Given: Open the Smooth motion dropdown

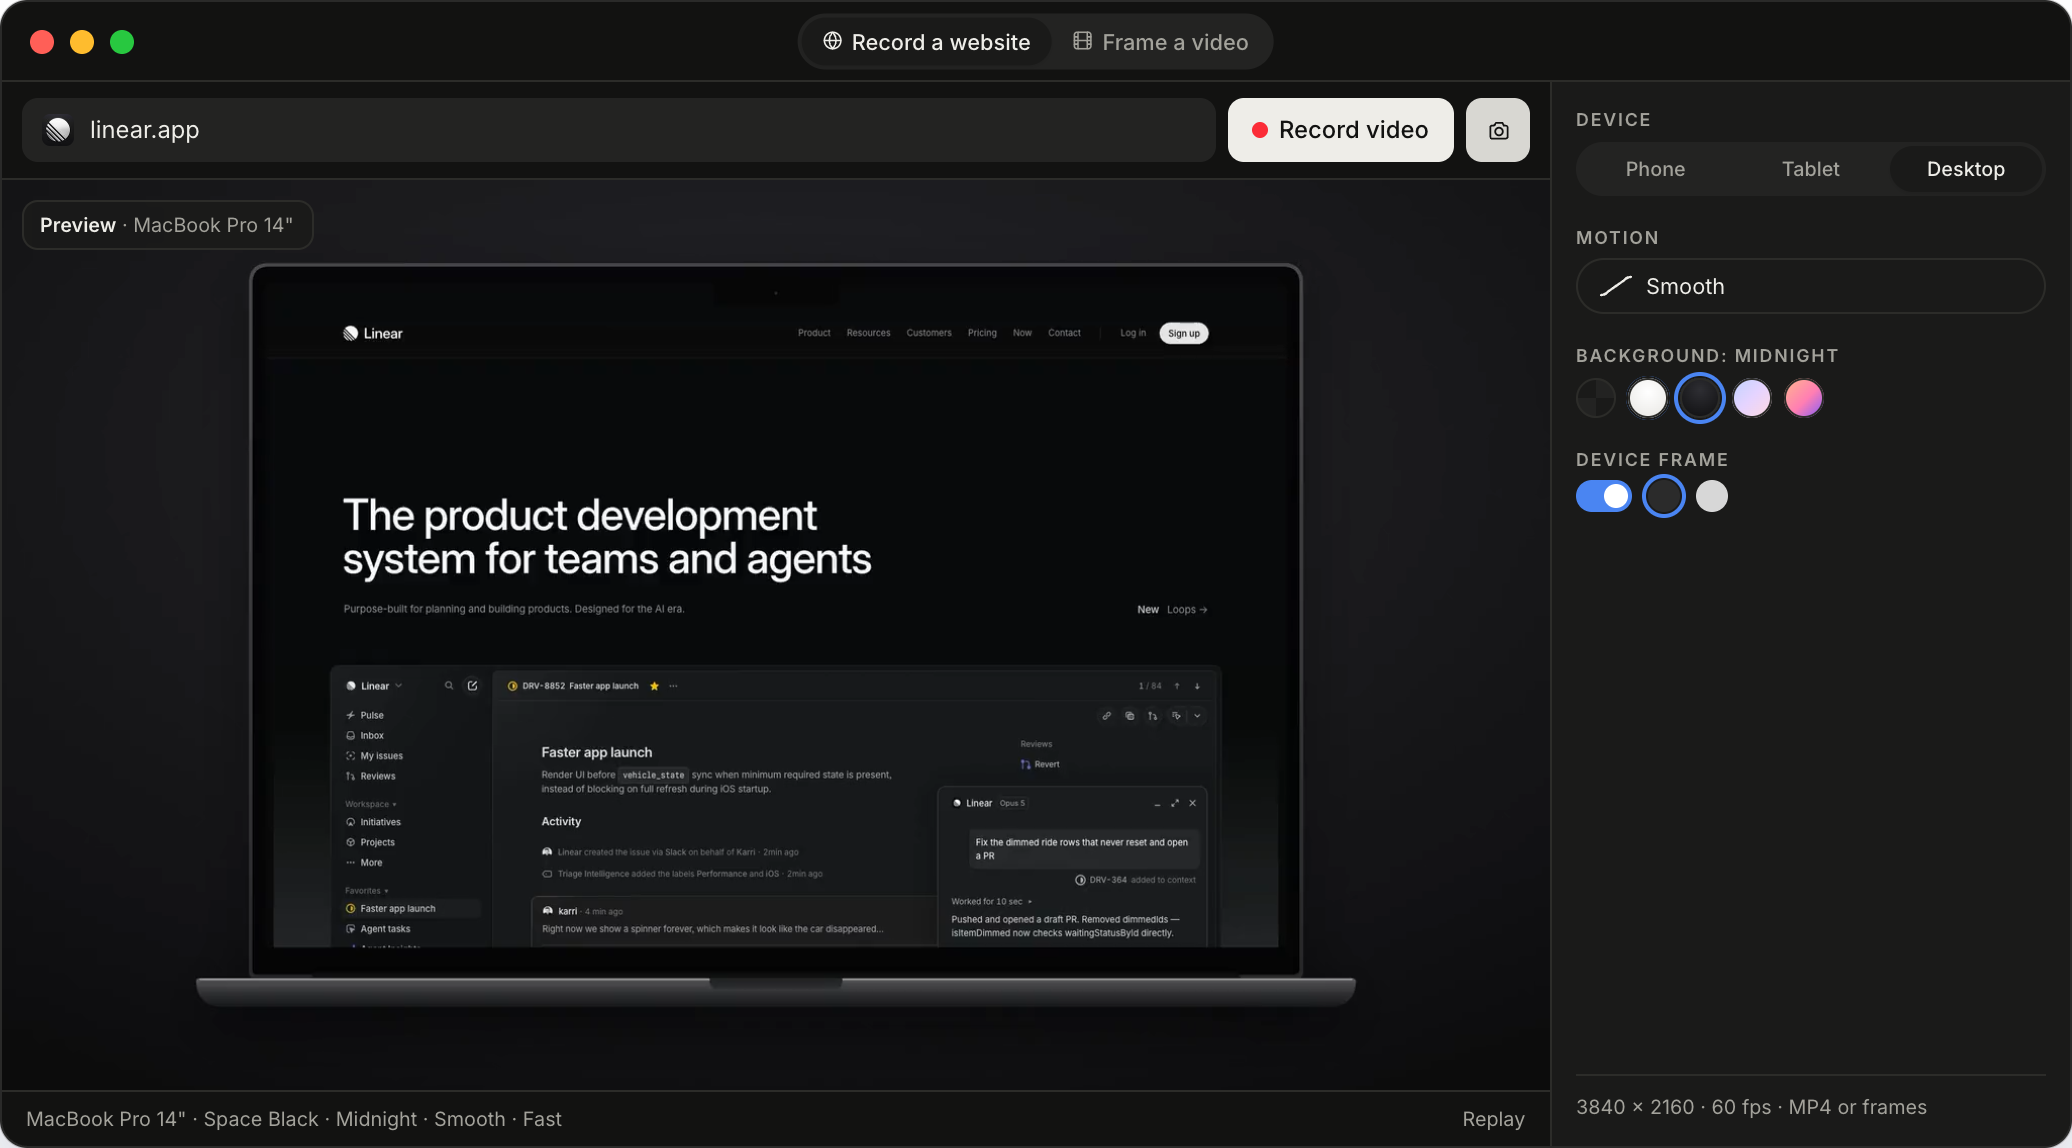Looking at the screenshot, I should (x=1810, y=286).
